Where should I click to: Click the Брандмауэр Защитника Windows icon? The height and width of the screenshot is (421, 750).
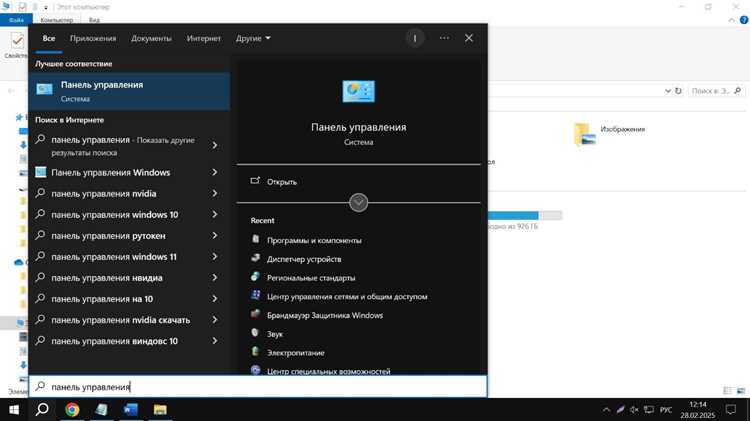click(255, 314)
